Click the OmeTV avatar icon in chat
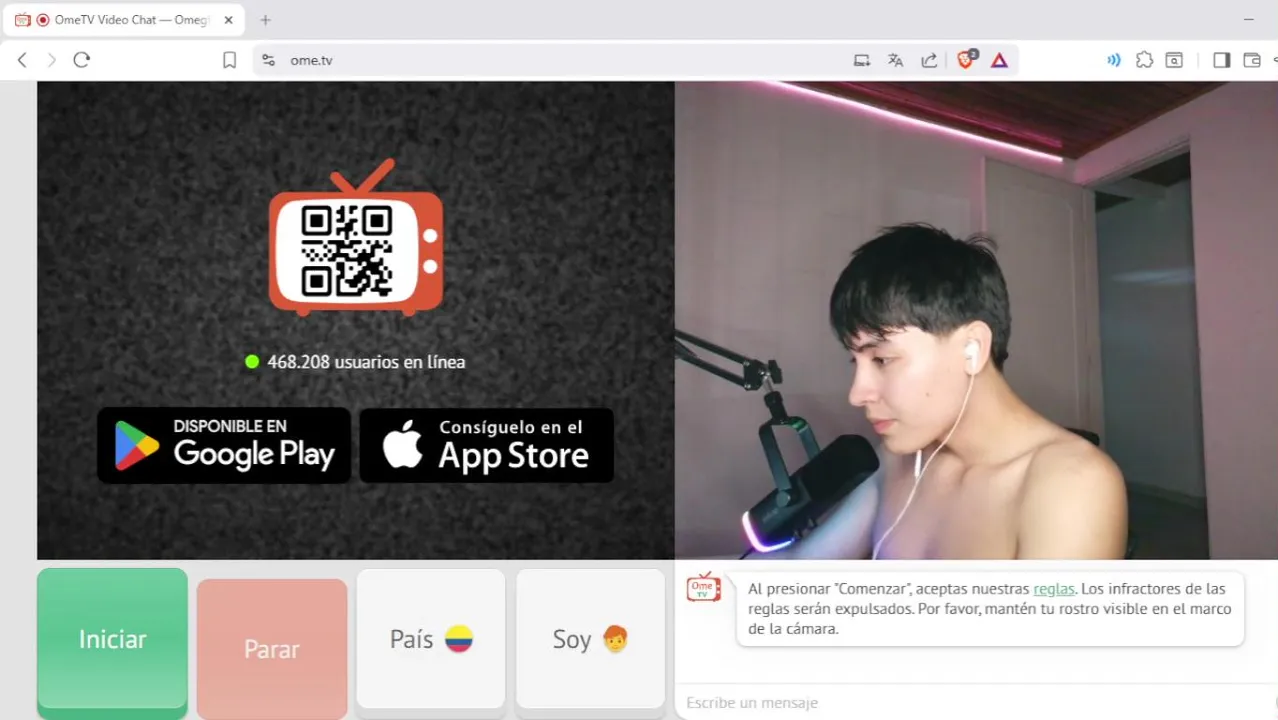The image size is (1278, 720). pyautogui.click(x=704, y=587)
